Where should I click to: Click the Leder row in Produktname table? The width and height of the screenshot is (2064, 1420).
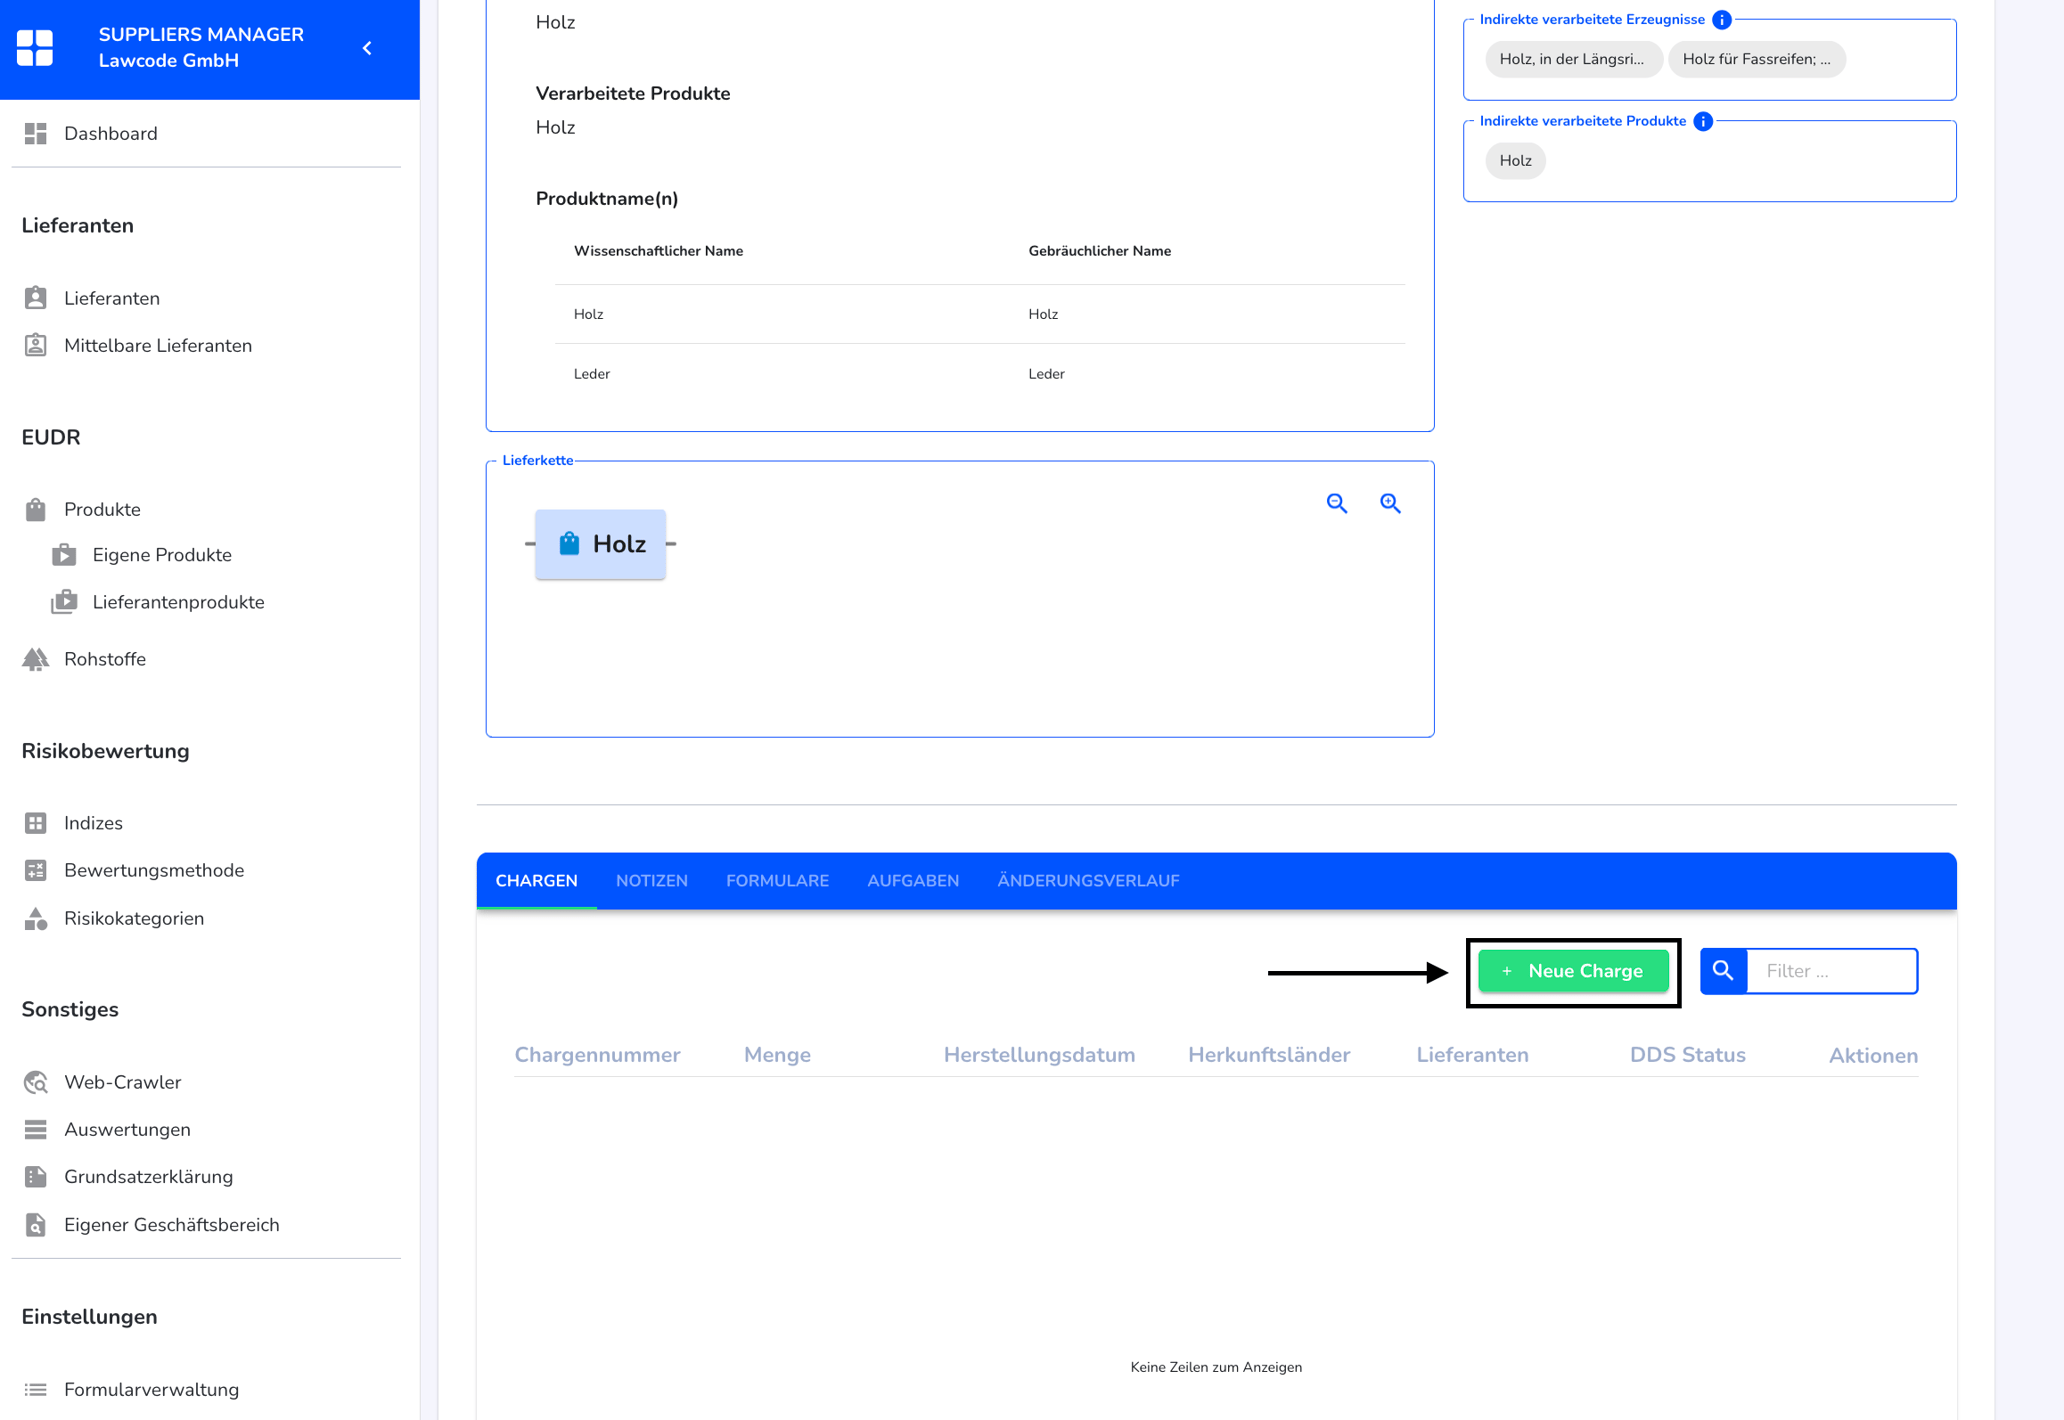(980, 374)
